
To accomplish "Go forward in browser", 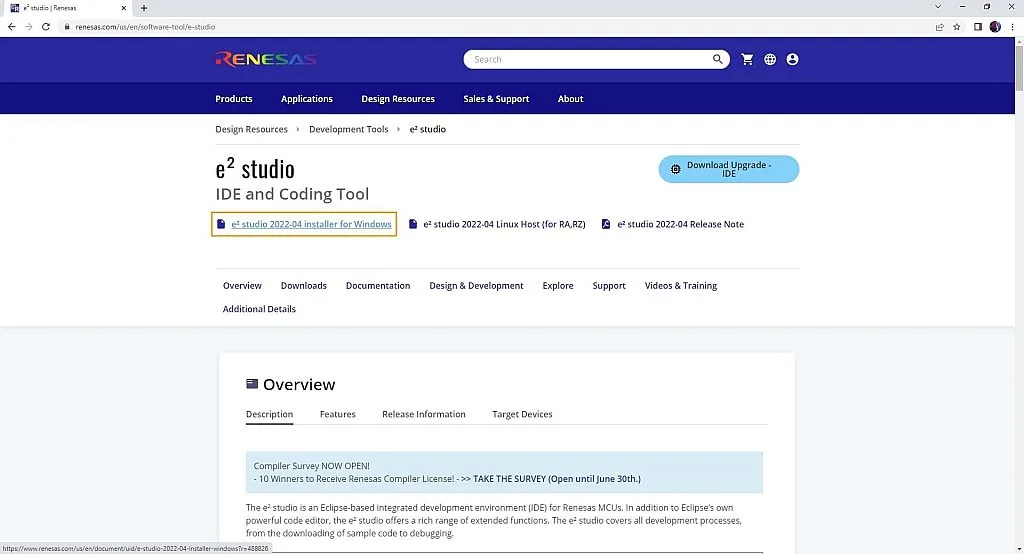I will tap(28, 27).
